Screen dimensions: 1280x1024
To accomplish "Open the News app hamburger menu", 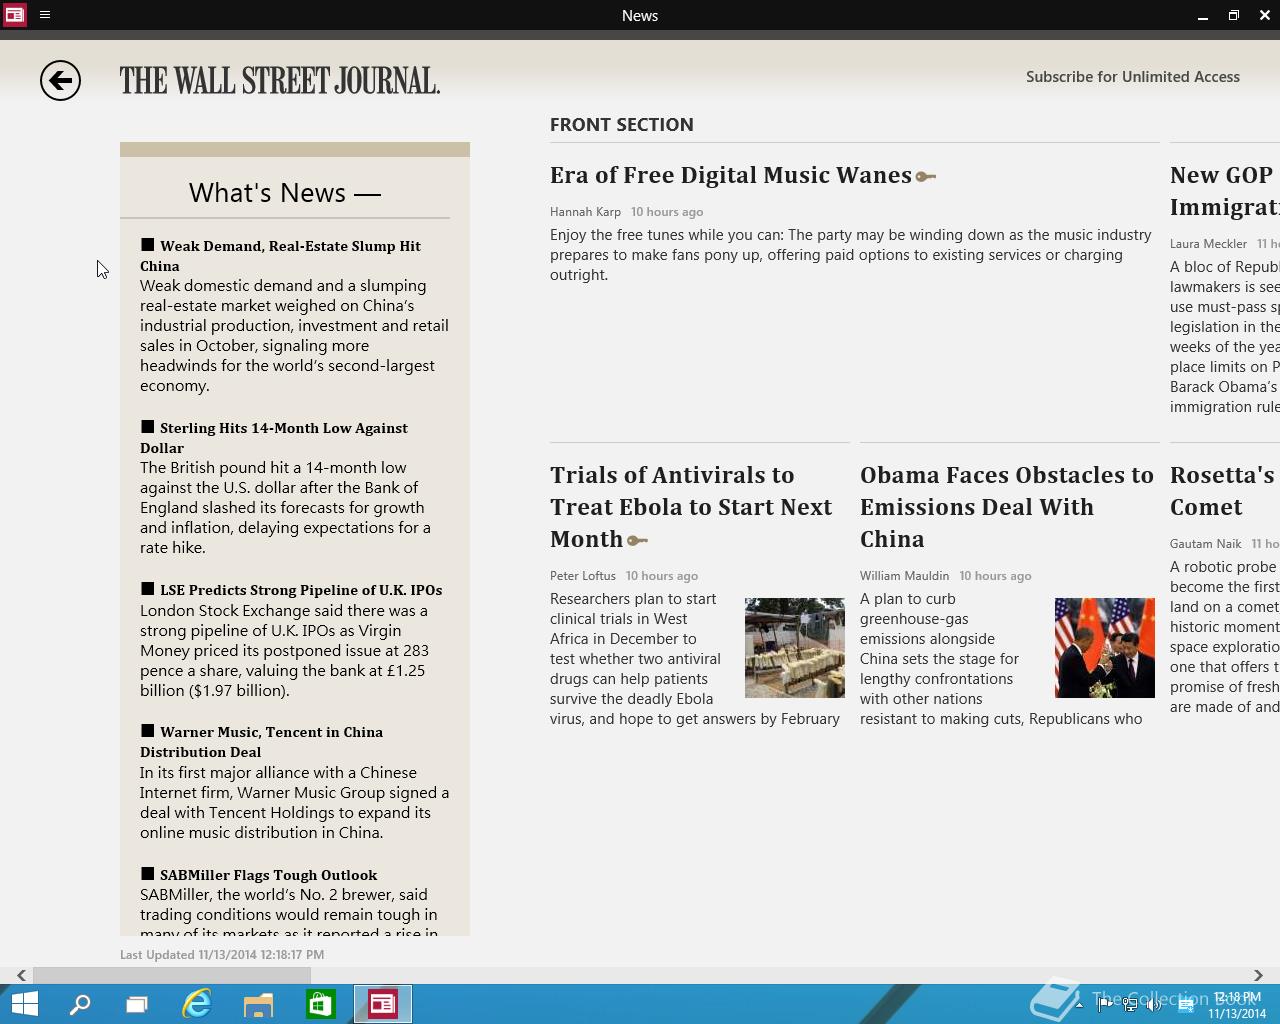I will [45, 15].
